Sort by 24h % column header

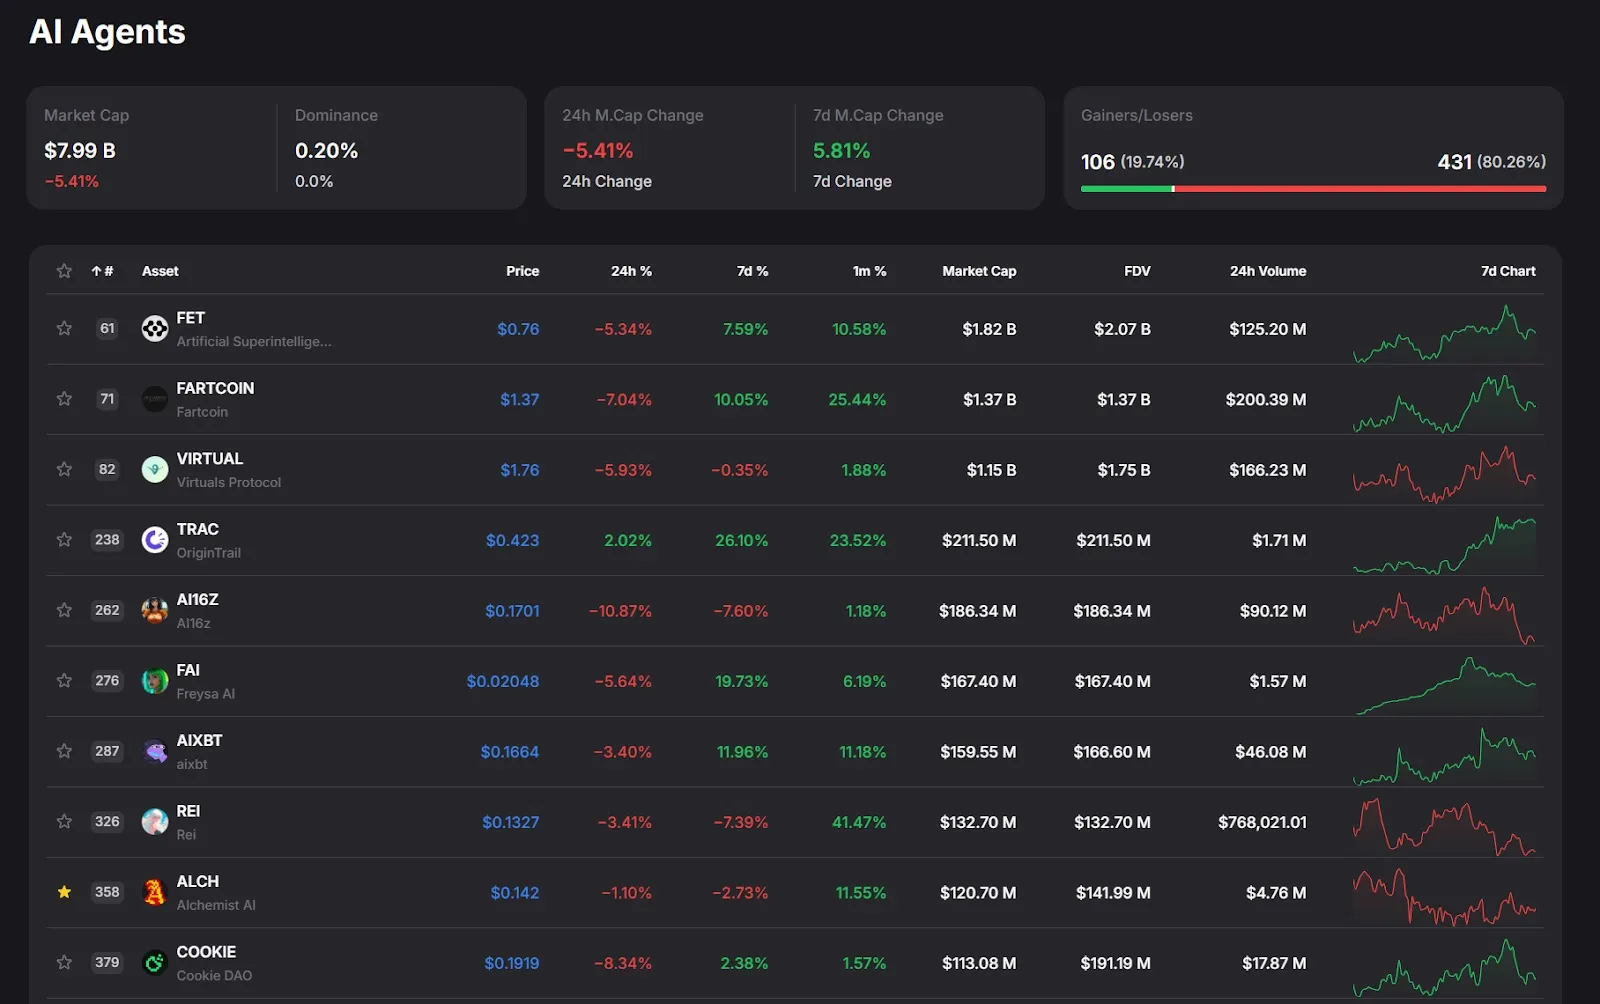(x=630, y=271)
